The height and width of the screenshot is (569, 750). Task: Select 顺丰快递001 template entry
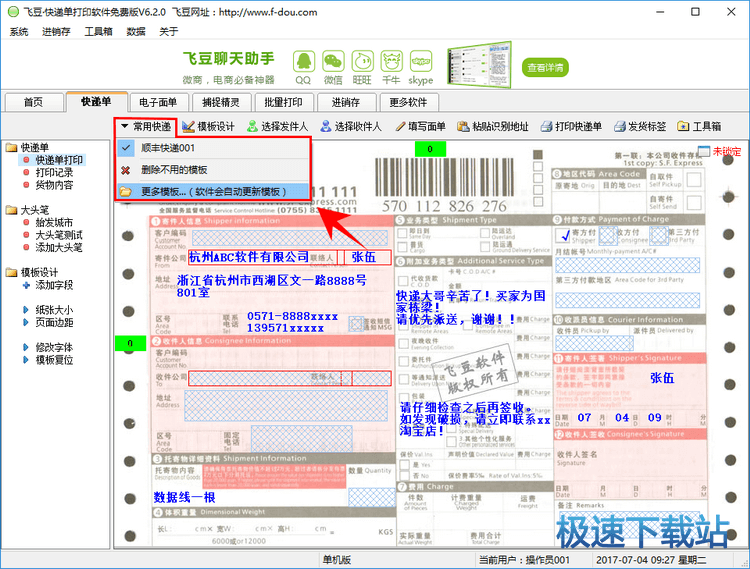tap(213, 148)
